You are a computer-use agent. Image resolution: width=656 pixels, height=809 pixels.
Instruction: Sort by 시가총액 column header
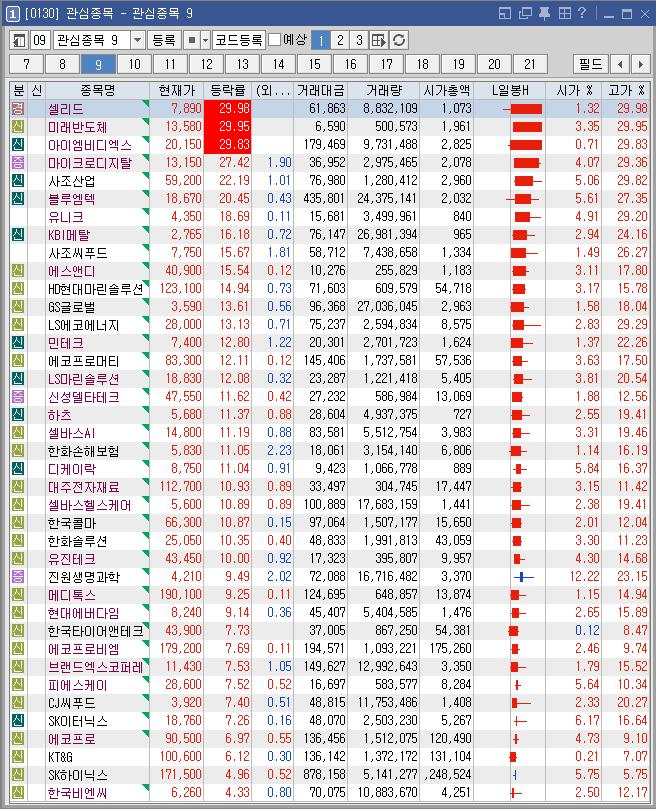(446, 90)
